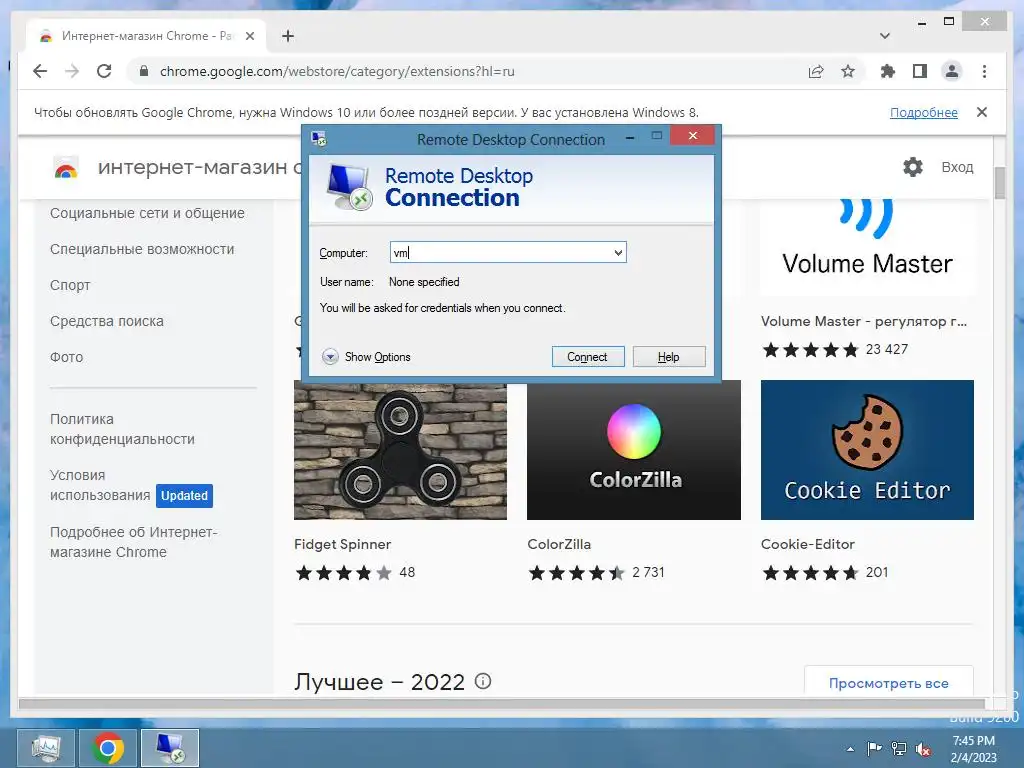Viewport: 1024px width, 768px height.
Task: Open Подробнее об Интернет-магазине Chrome link
Action: [134, 542]
